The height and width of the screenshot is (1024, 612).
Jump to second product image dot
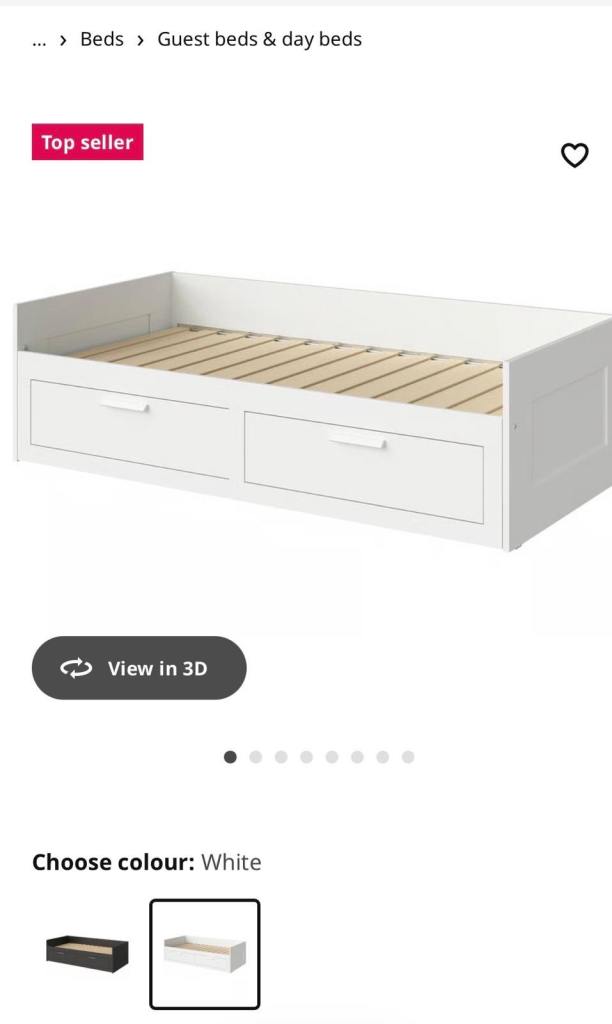click(x=255, y=757)
